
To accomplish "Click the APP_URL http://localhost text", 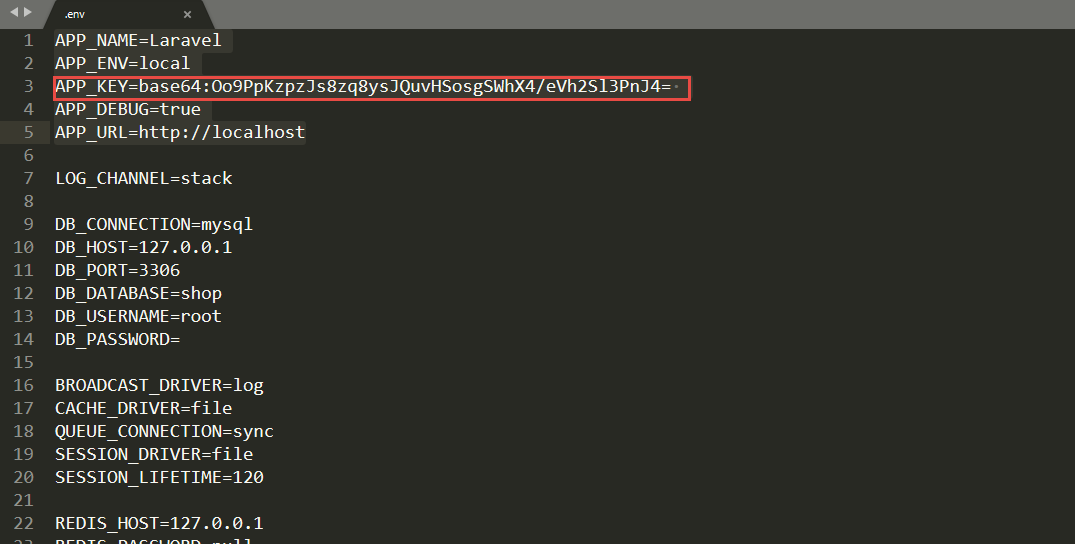I will [222, 132].
